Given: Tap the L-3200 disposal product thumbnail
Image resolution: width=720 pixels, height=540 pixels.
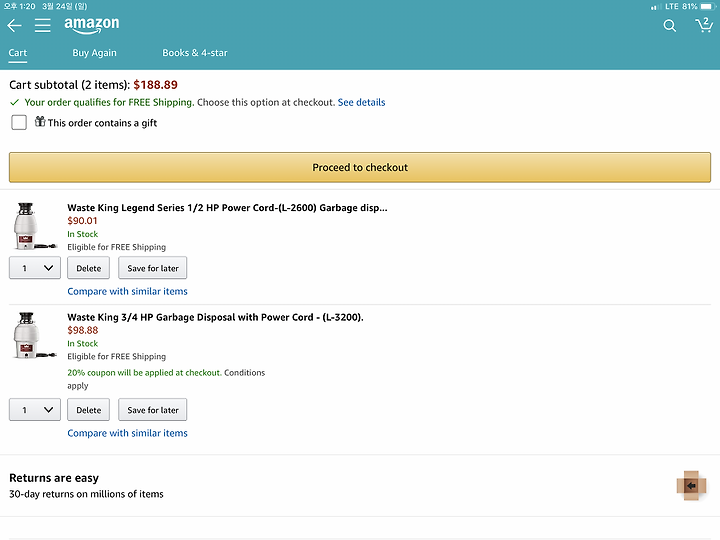Looking at the screenshot, I should pos(34,336).
